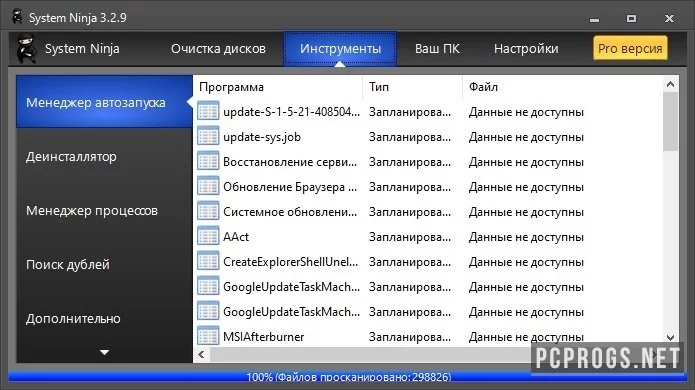Click the vertical scrollbar up arrow

(671, 84)
